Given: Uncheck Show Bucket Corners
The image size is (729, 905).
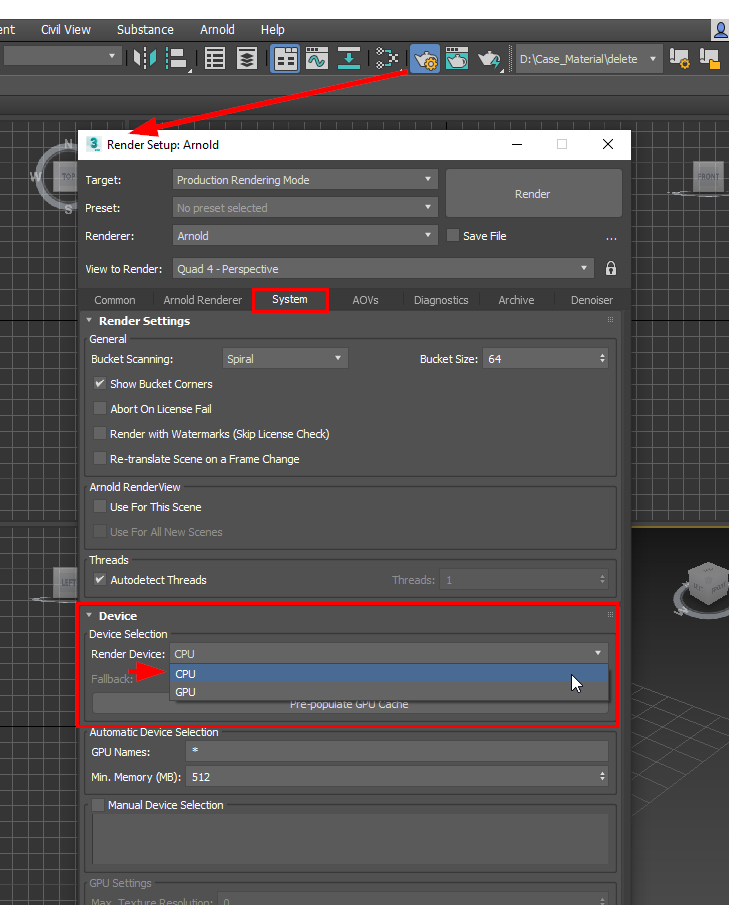Looking at the screenshot, I should tap(100, 384).
